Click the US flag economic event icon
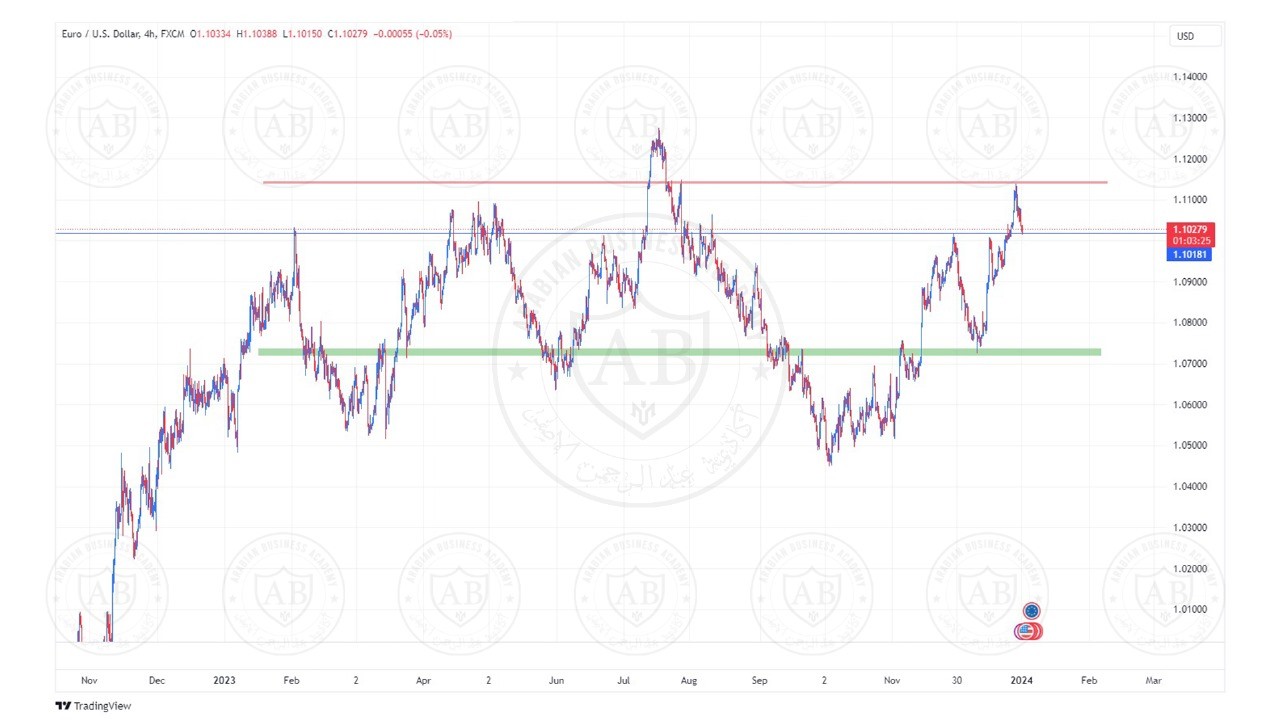The image size is (1280, 720). point(1024,631)
